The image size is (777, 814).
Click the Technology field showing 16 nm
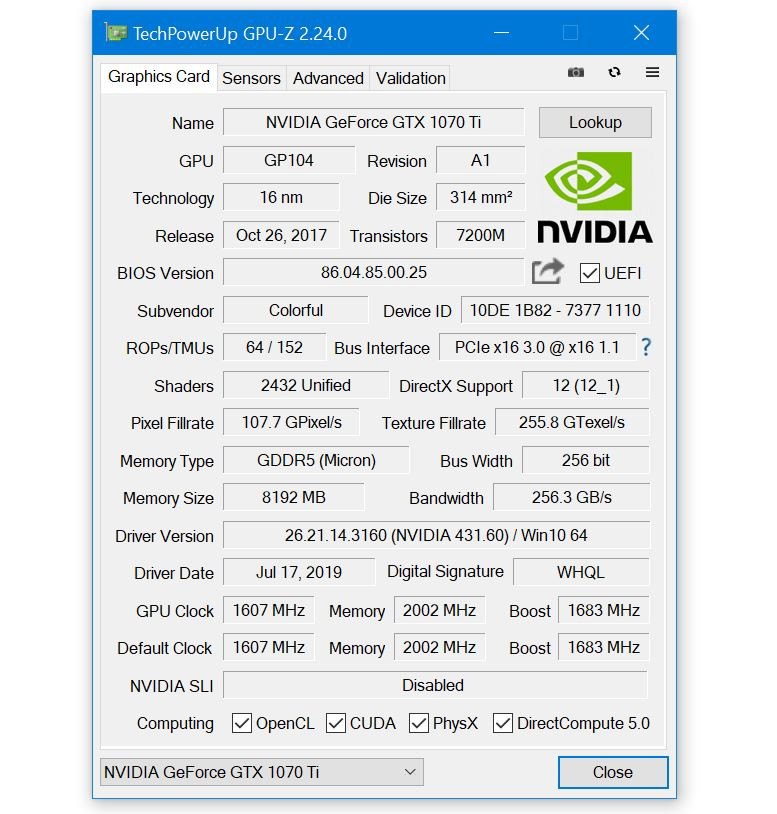(281, 197)
